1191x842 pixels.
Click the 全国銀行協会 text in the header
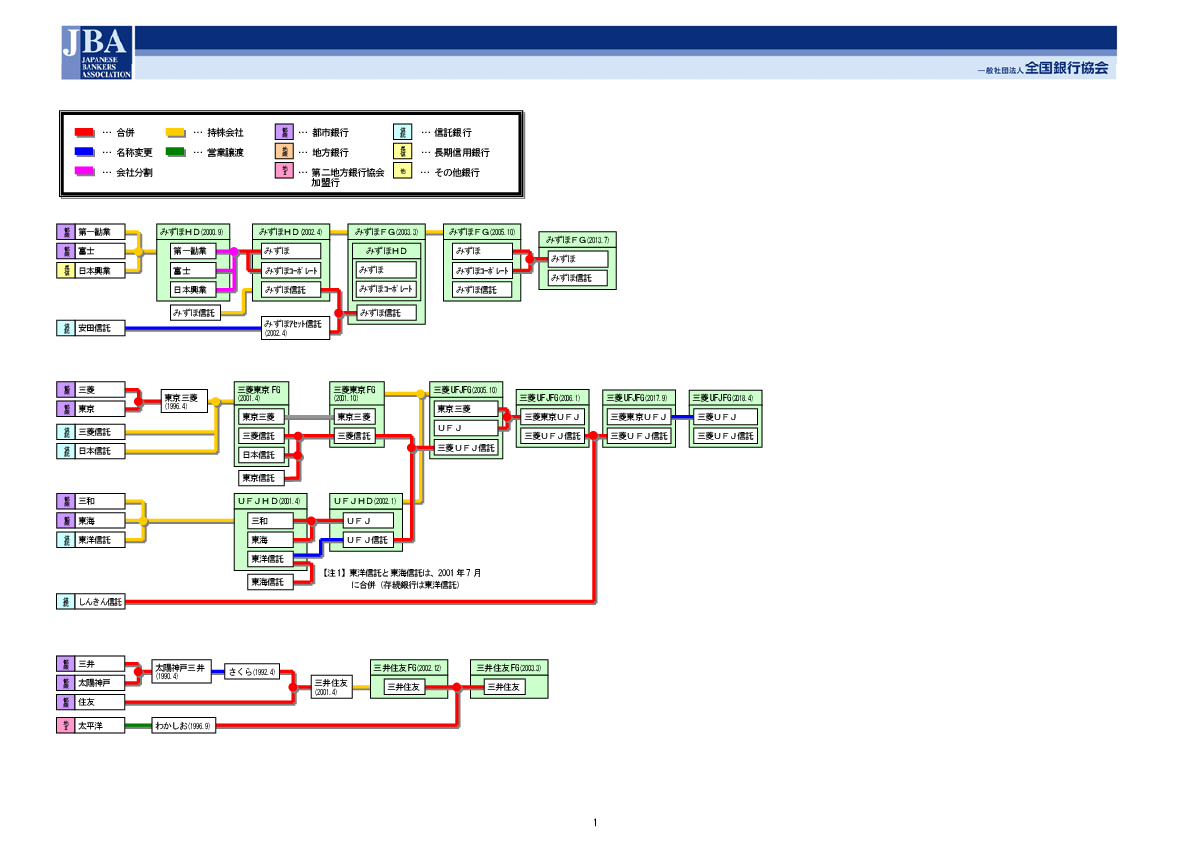pyautogui.click(x=1066, y=68)
